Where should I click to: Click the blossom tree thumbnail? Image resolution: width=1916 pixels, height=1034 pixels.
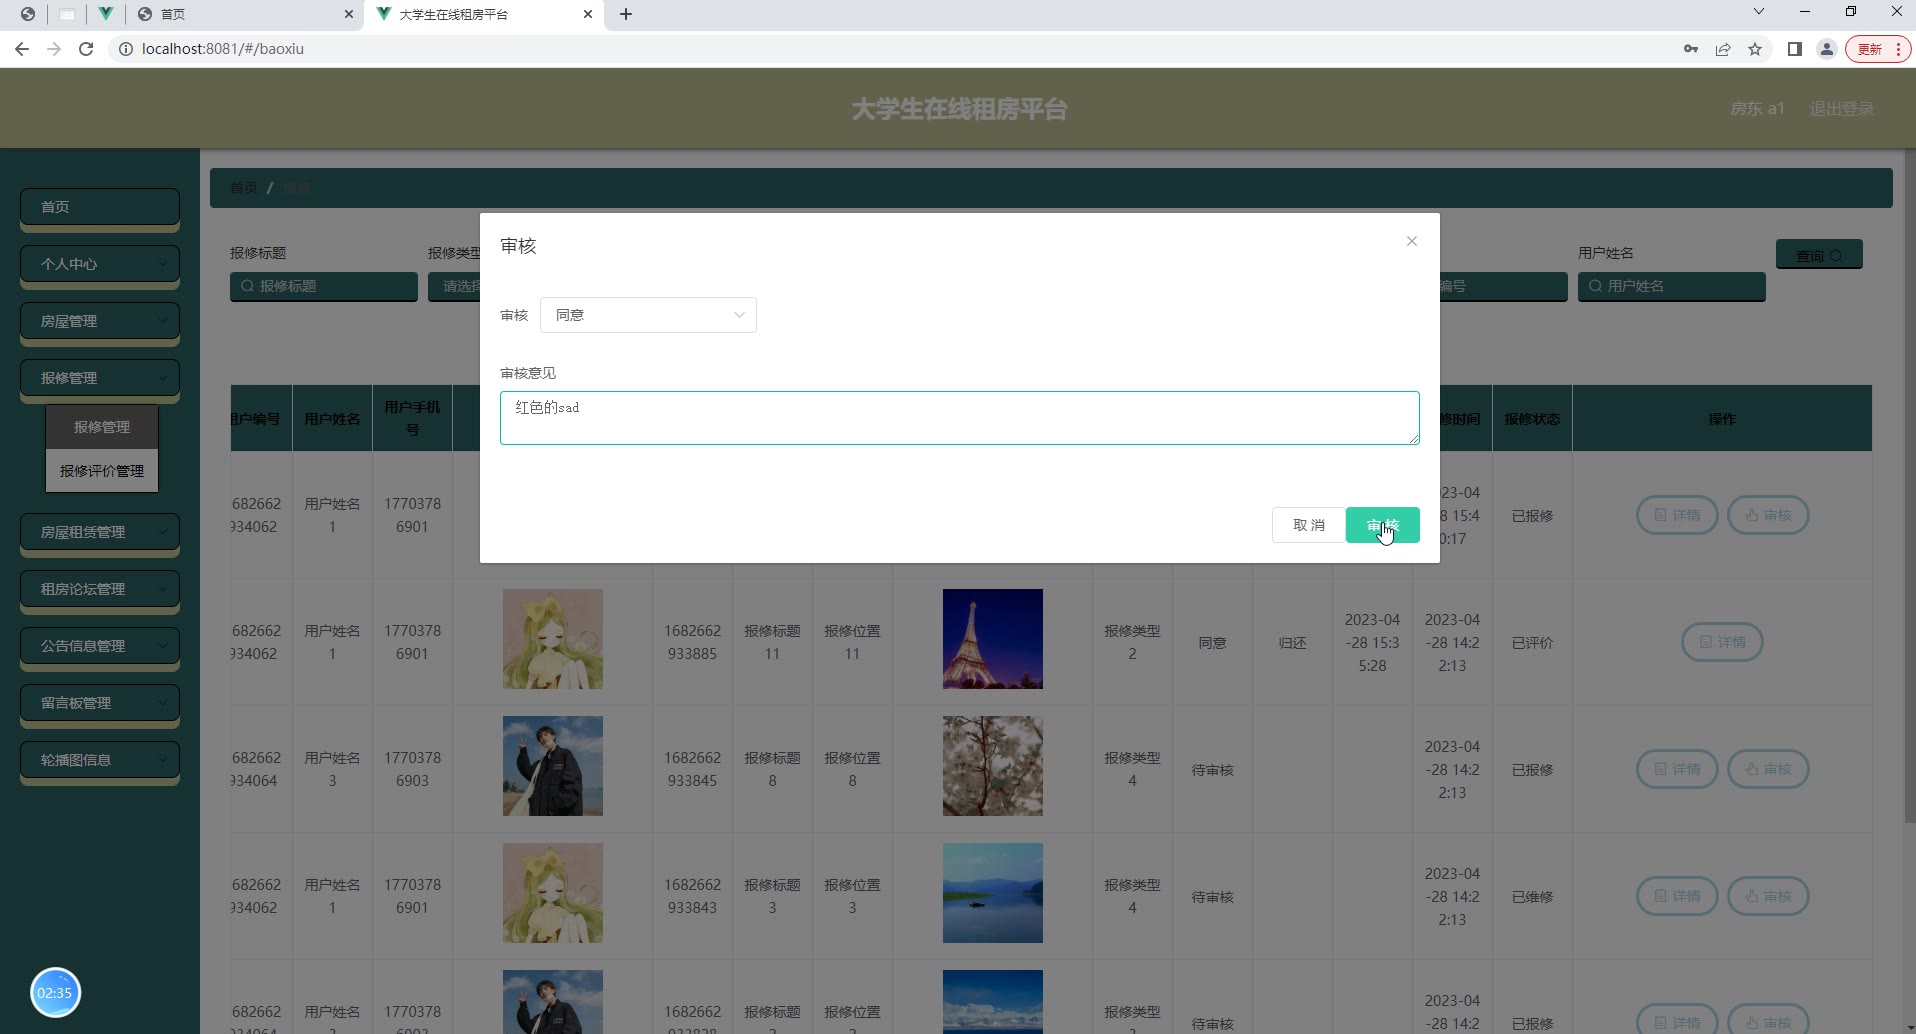[x=992, y=766]
